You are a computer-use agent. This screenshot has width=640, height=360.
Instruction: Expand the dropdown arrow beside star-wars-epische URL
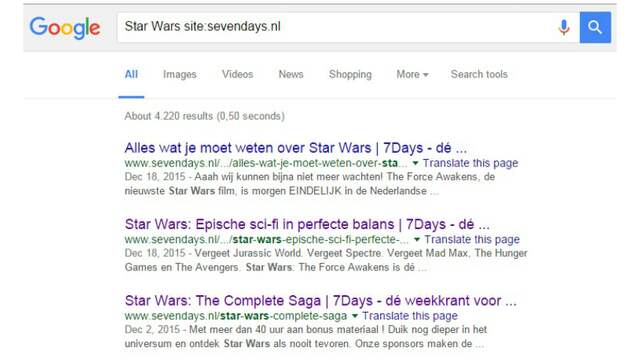click(417, 240)
